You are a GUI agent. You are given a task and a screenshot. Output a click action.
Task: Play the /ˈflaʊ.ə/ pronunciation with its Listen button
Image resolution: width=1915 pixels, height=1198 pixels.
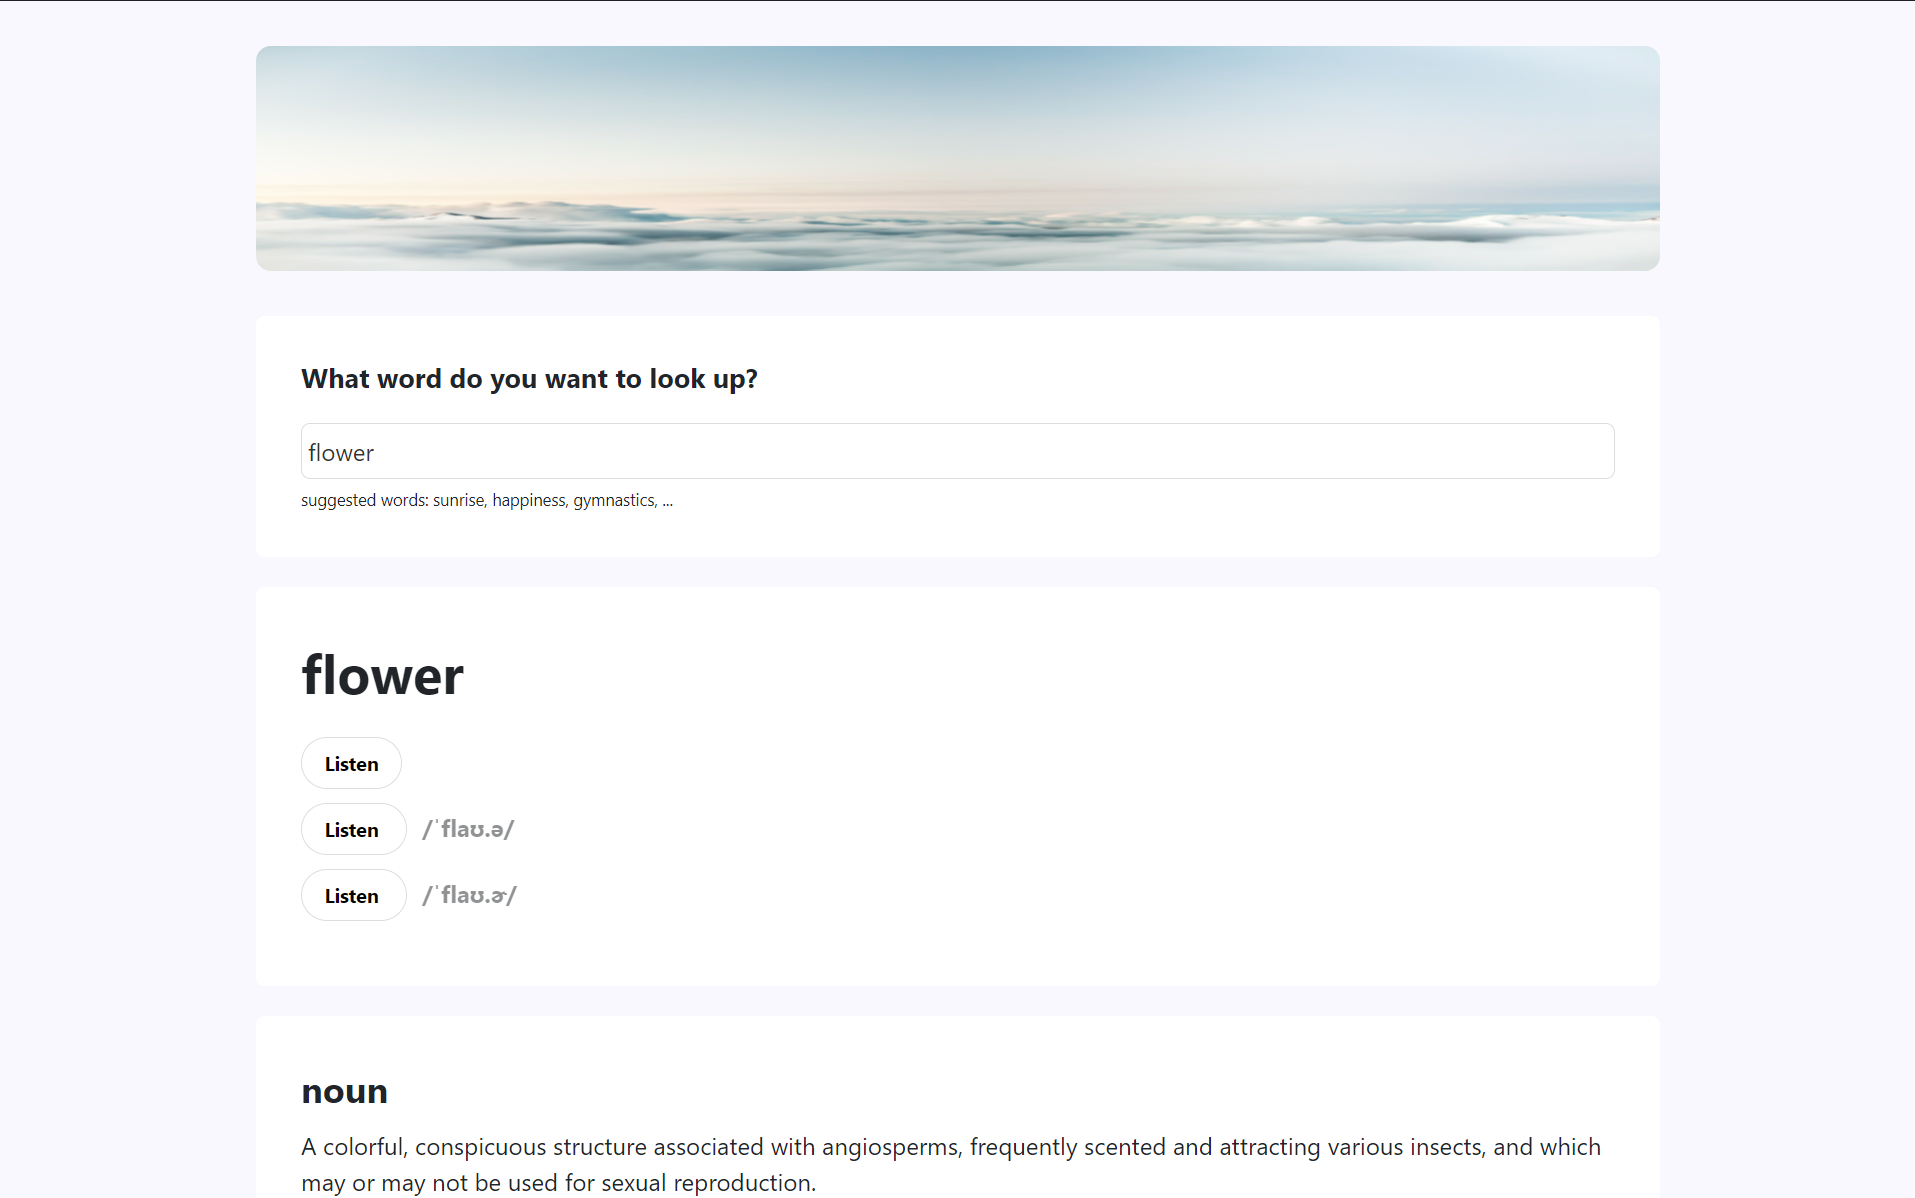[353, 829]
